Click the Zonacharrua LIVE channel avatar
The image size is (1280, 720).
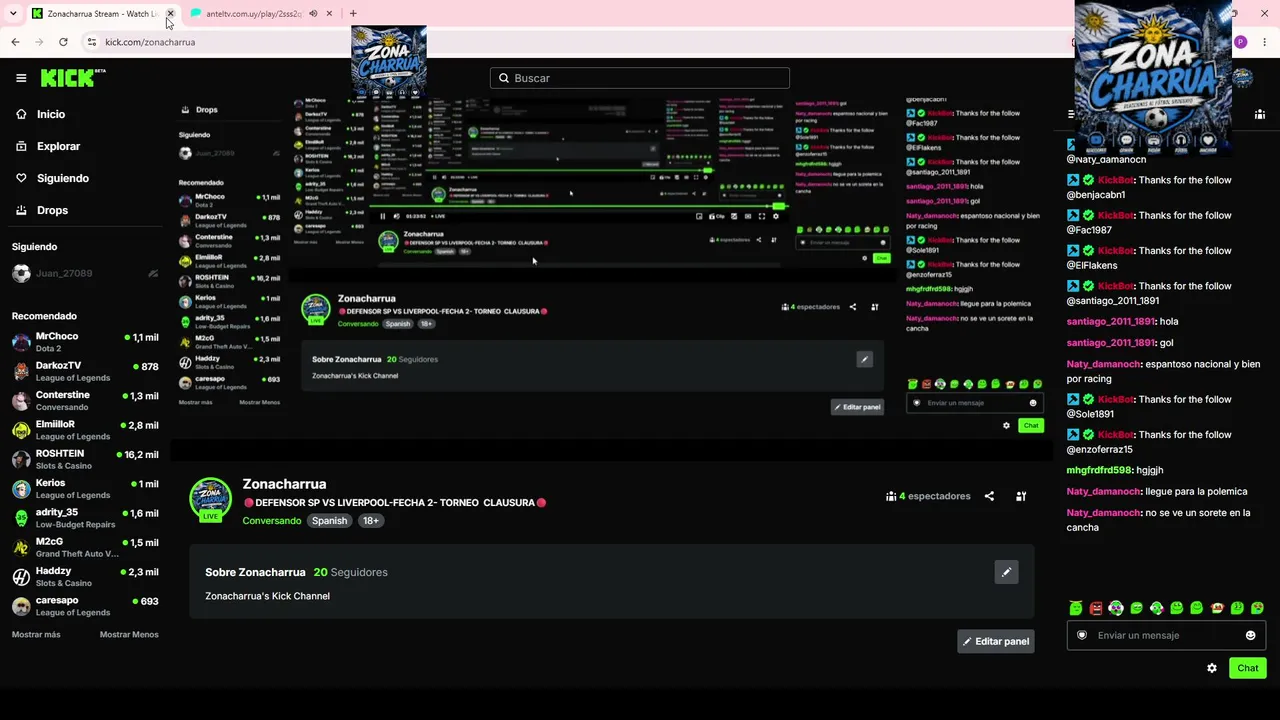pos(210,500)
